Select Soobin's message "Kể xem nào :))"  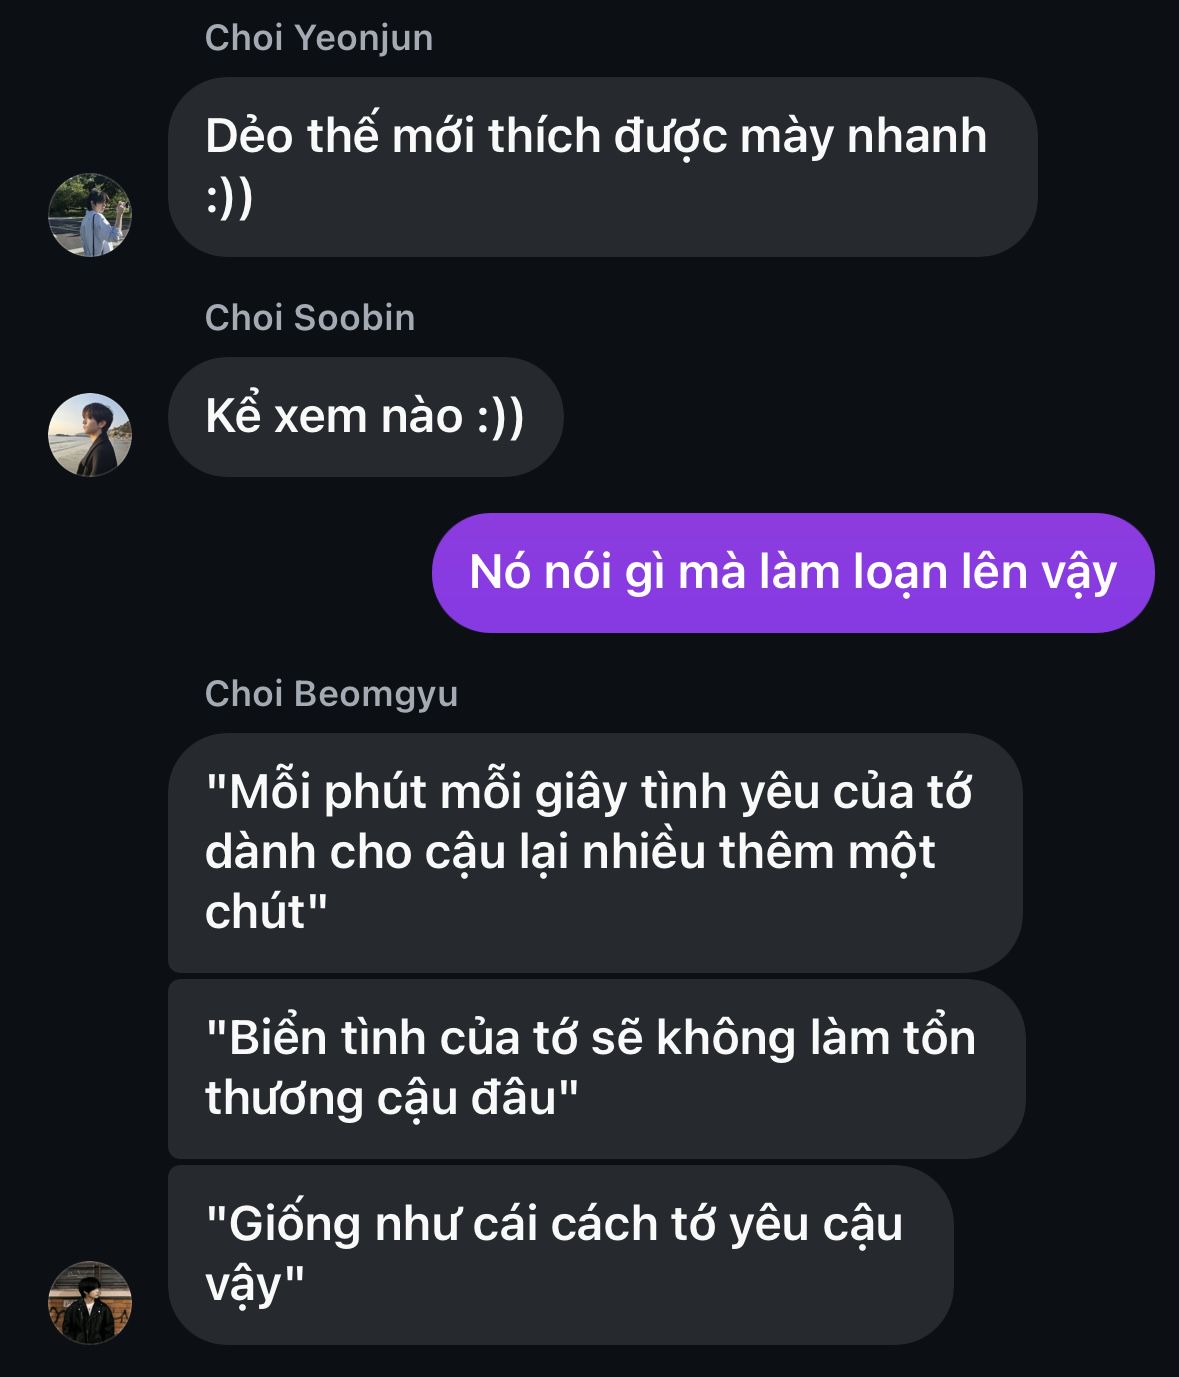pyautogui.click(x=366, y=416)
